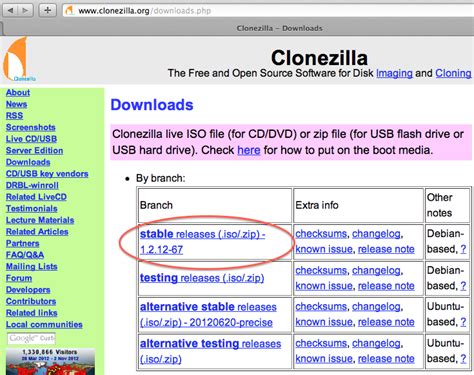Click the Google custom search box
Image resolution: width=474 pixels, height=375 pixels.
(x=31, y=339)
